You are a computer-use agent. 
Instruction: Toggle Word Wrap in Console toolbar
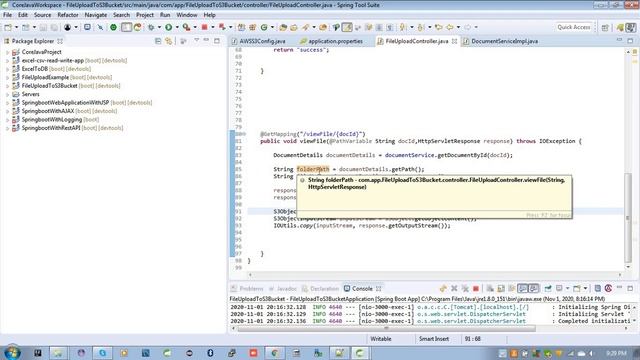(512, 289)
